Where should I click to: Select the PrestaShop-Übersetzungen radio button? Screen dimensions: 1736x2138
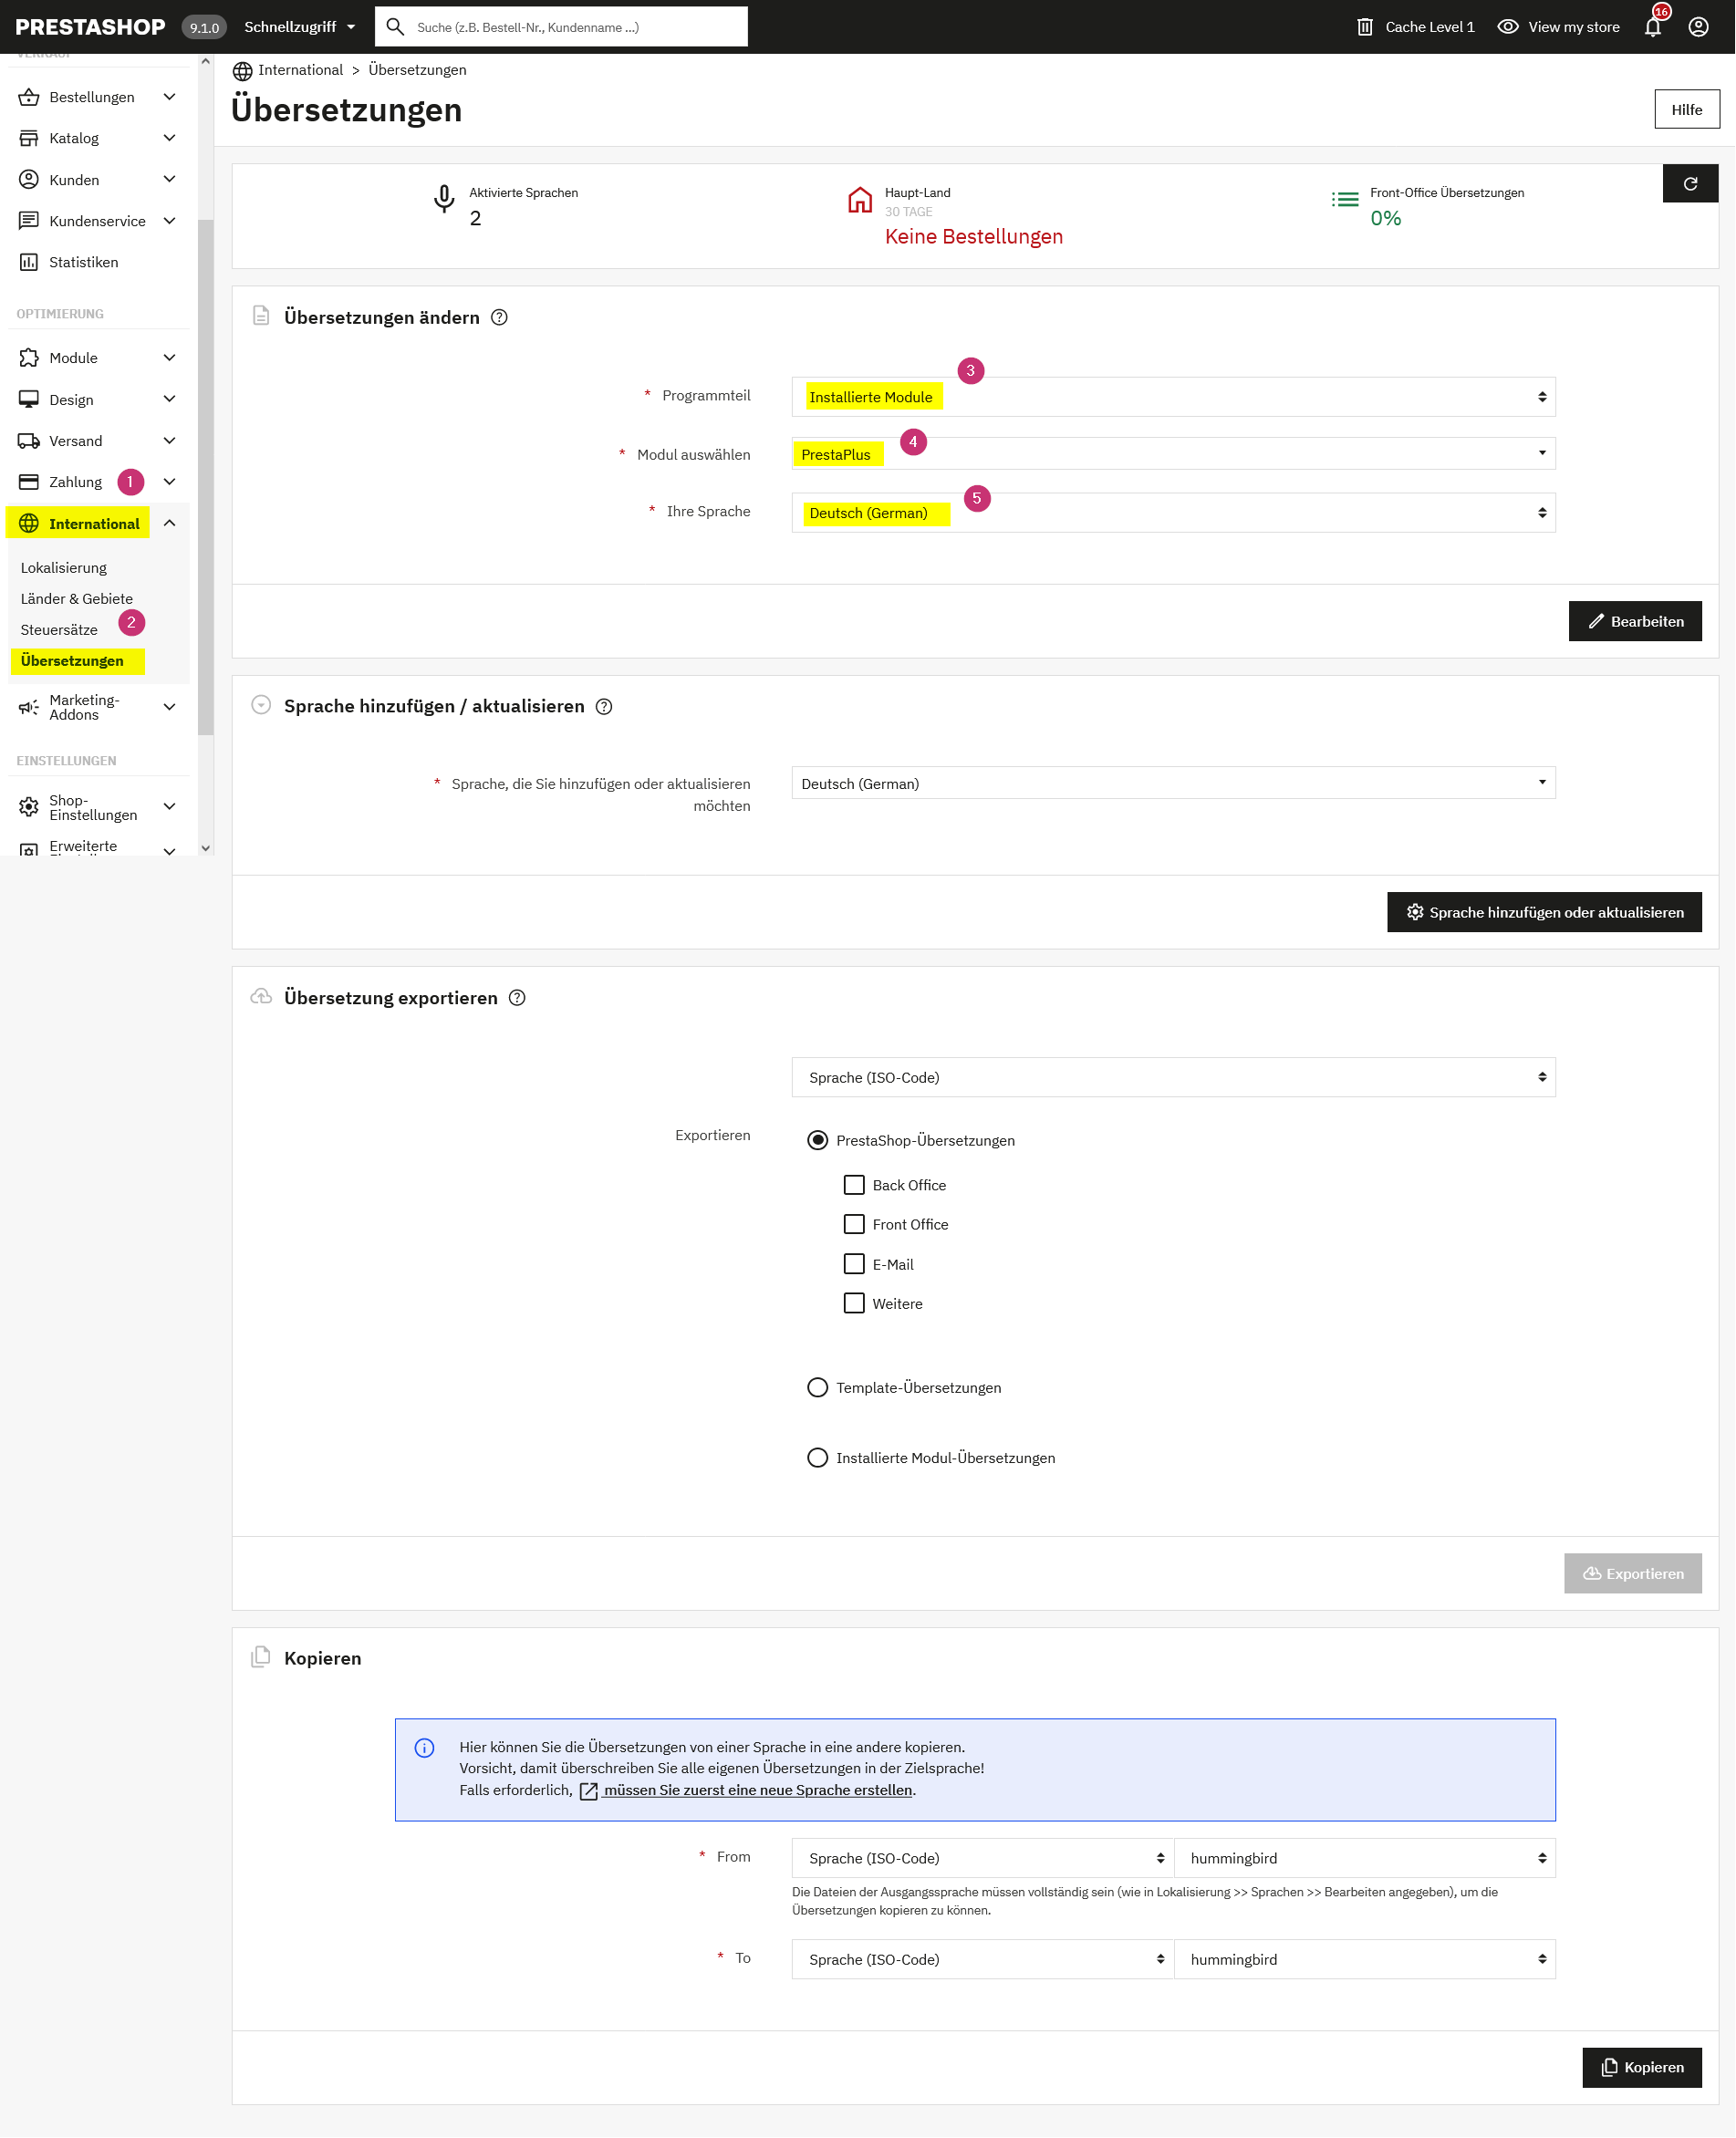coord(818,1141)
